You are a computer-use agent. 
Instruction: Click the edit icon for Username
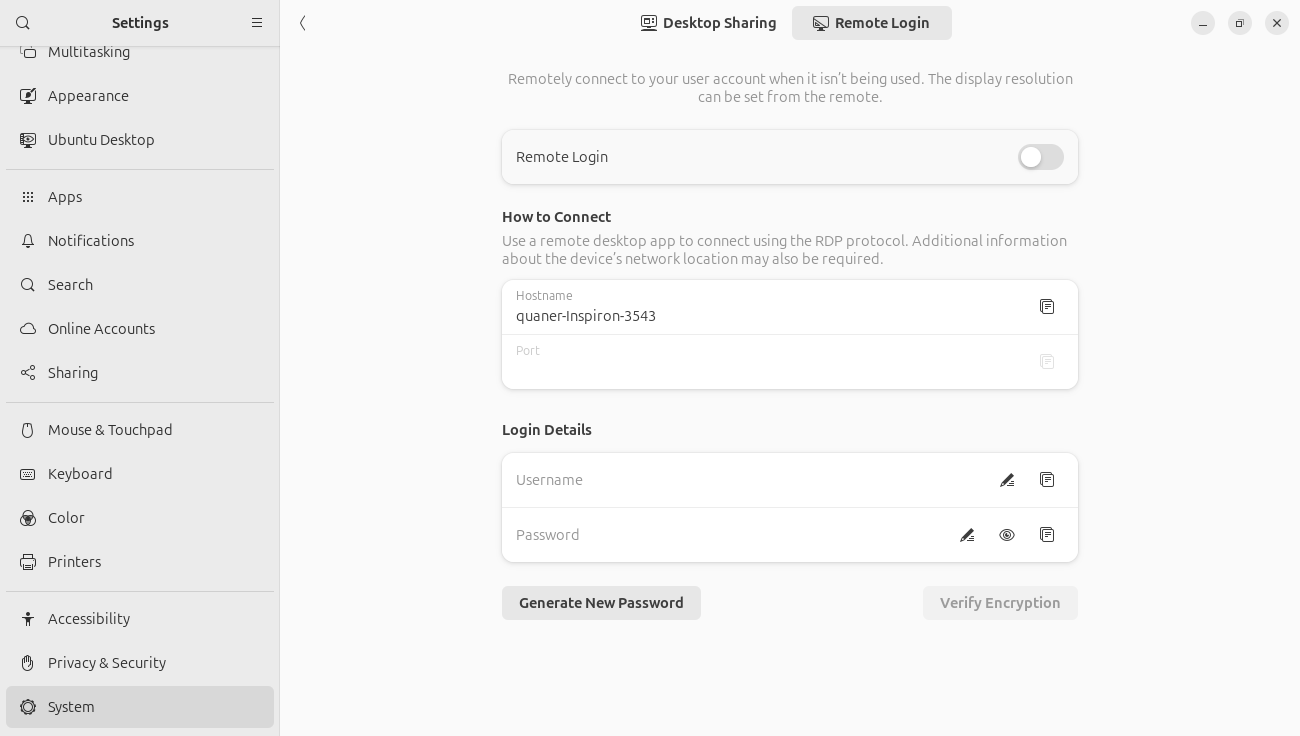tap(1007, 480)
